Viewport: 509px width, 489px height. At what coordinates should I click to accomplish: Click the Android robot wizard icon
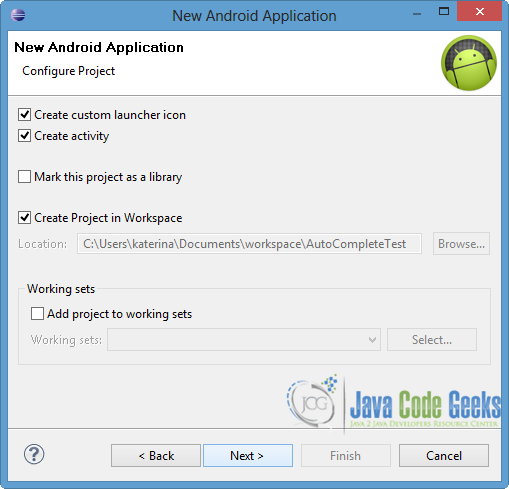pos(469,63)
